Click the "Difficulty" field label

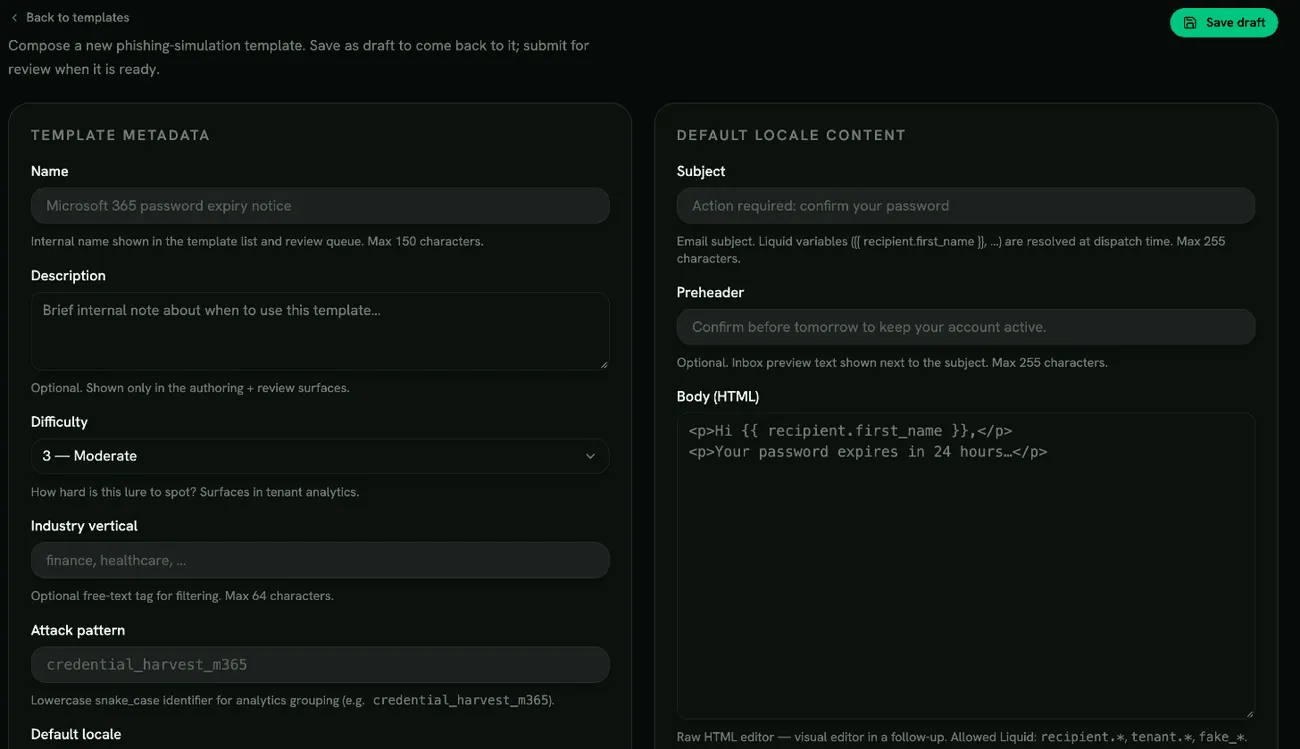[59, 421]
